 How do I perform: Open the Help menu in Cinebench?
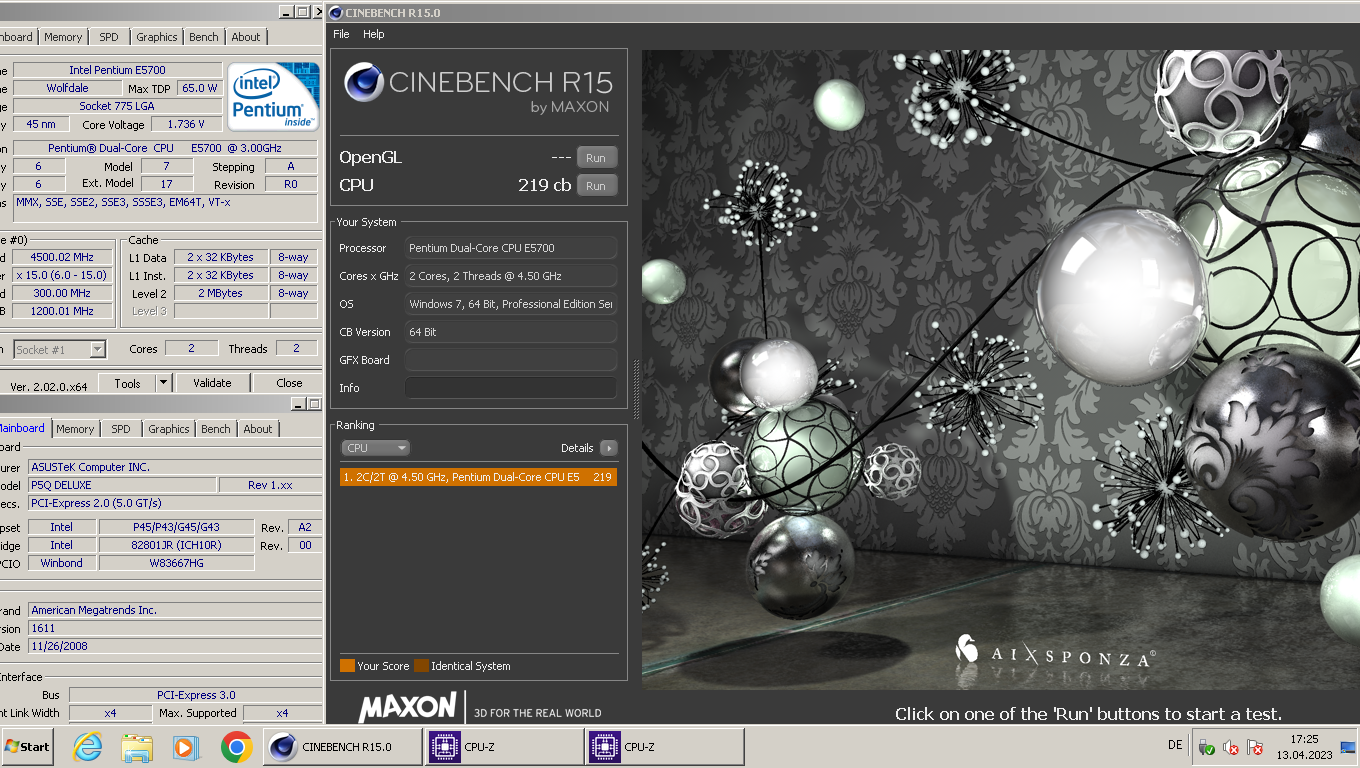coord(373,34)
